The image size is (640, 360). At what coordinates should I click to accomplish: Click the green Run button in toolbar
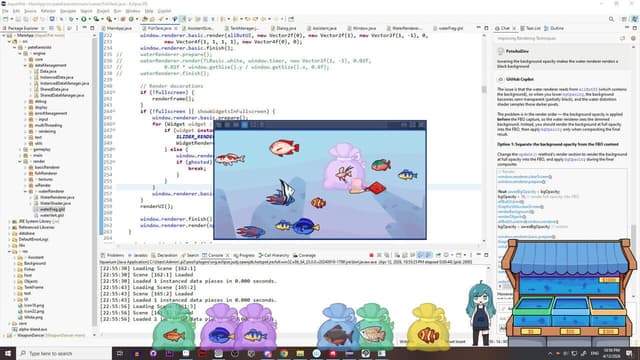[x=84, y=19]
